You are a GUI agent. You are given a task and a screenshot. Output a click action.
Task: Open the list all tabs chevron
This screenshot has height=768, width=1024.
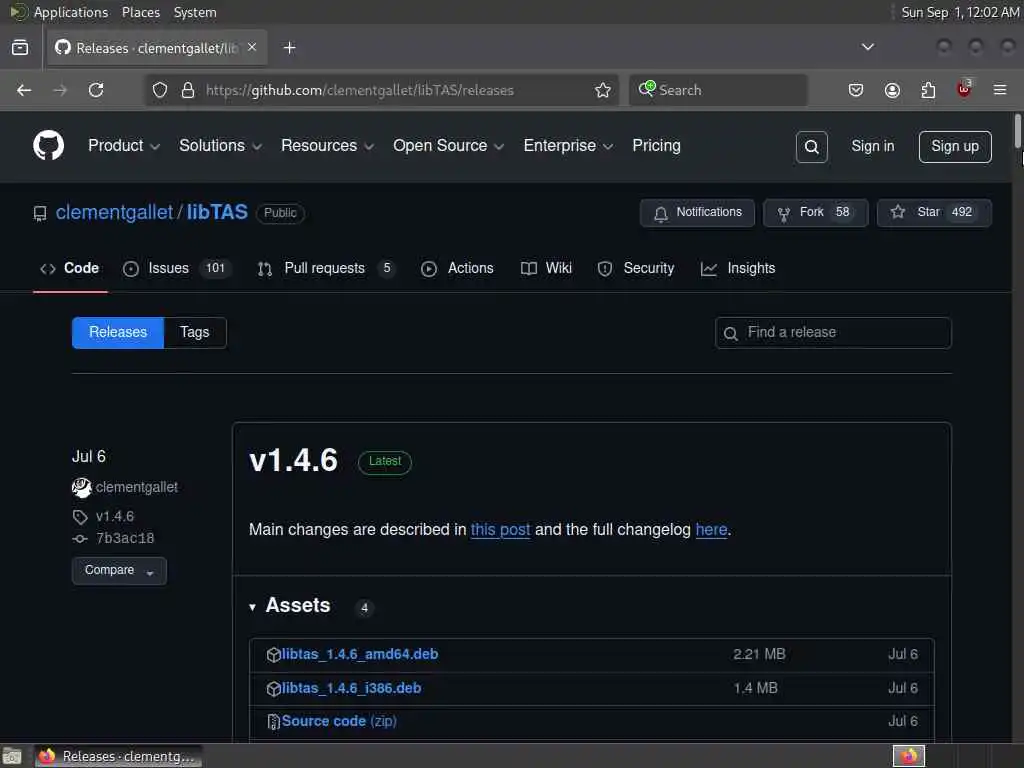pos(867,47)
